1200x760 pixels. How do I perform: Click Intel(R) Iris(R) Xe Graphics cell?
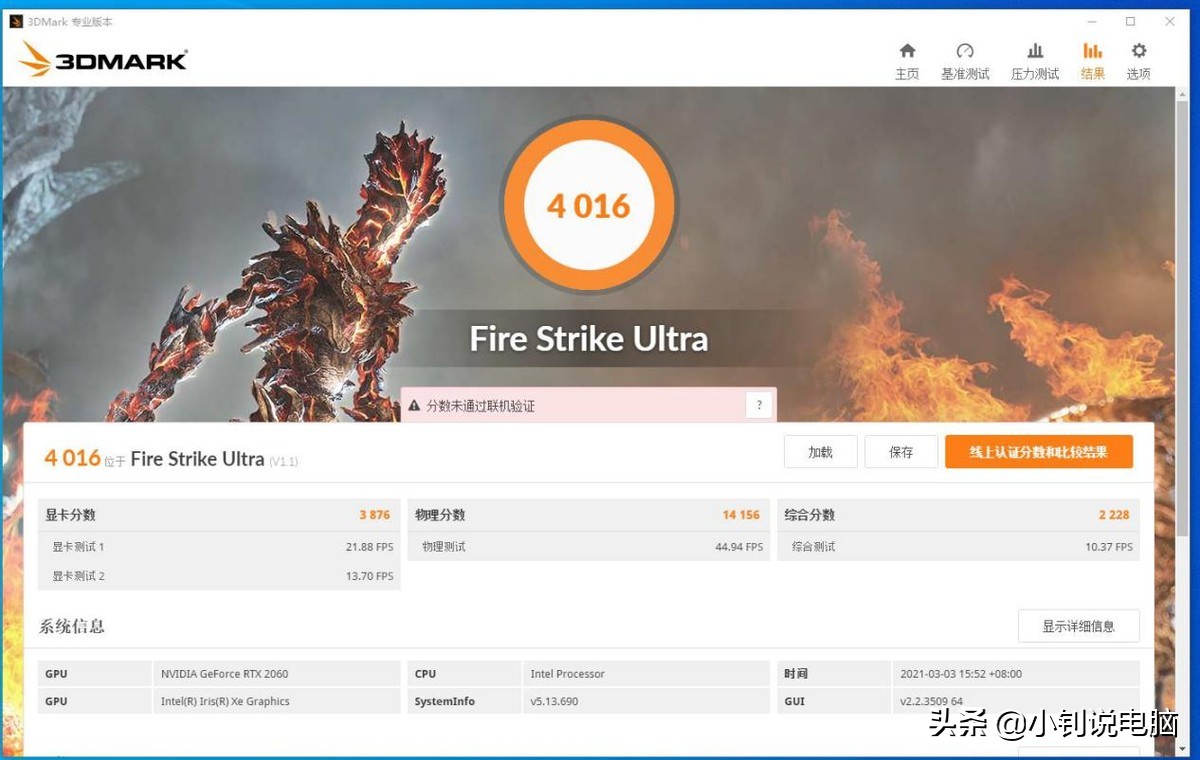coord(276,701)
